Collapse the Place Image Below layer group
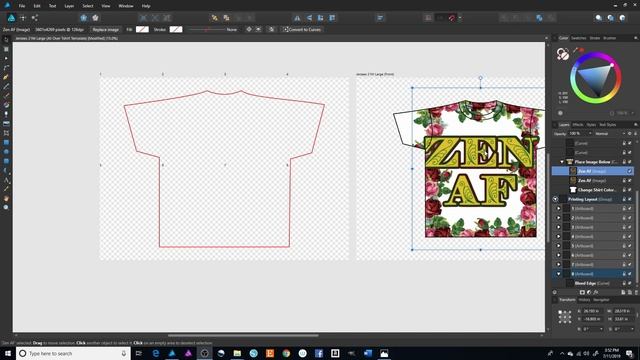 [x=562, y=162]
